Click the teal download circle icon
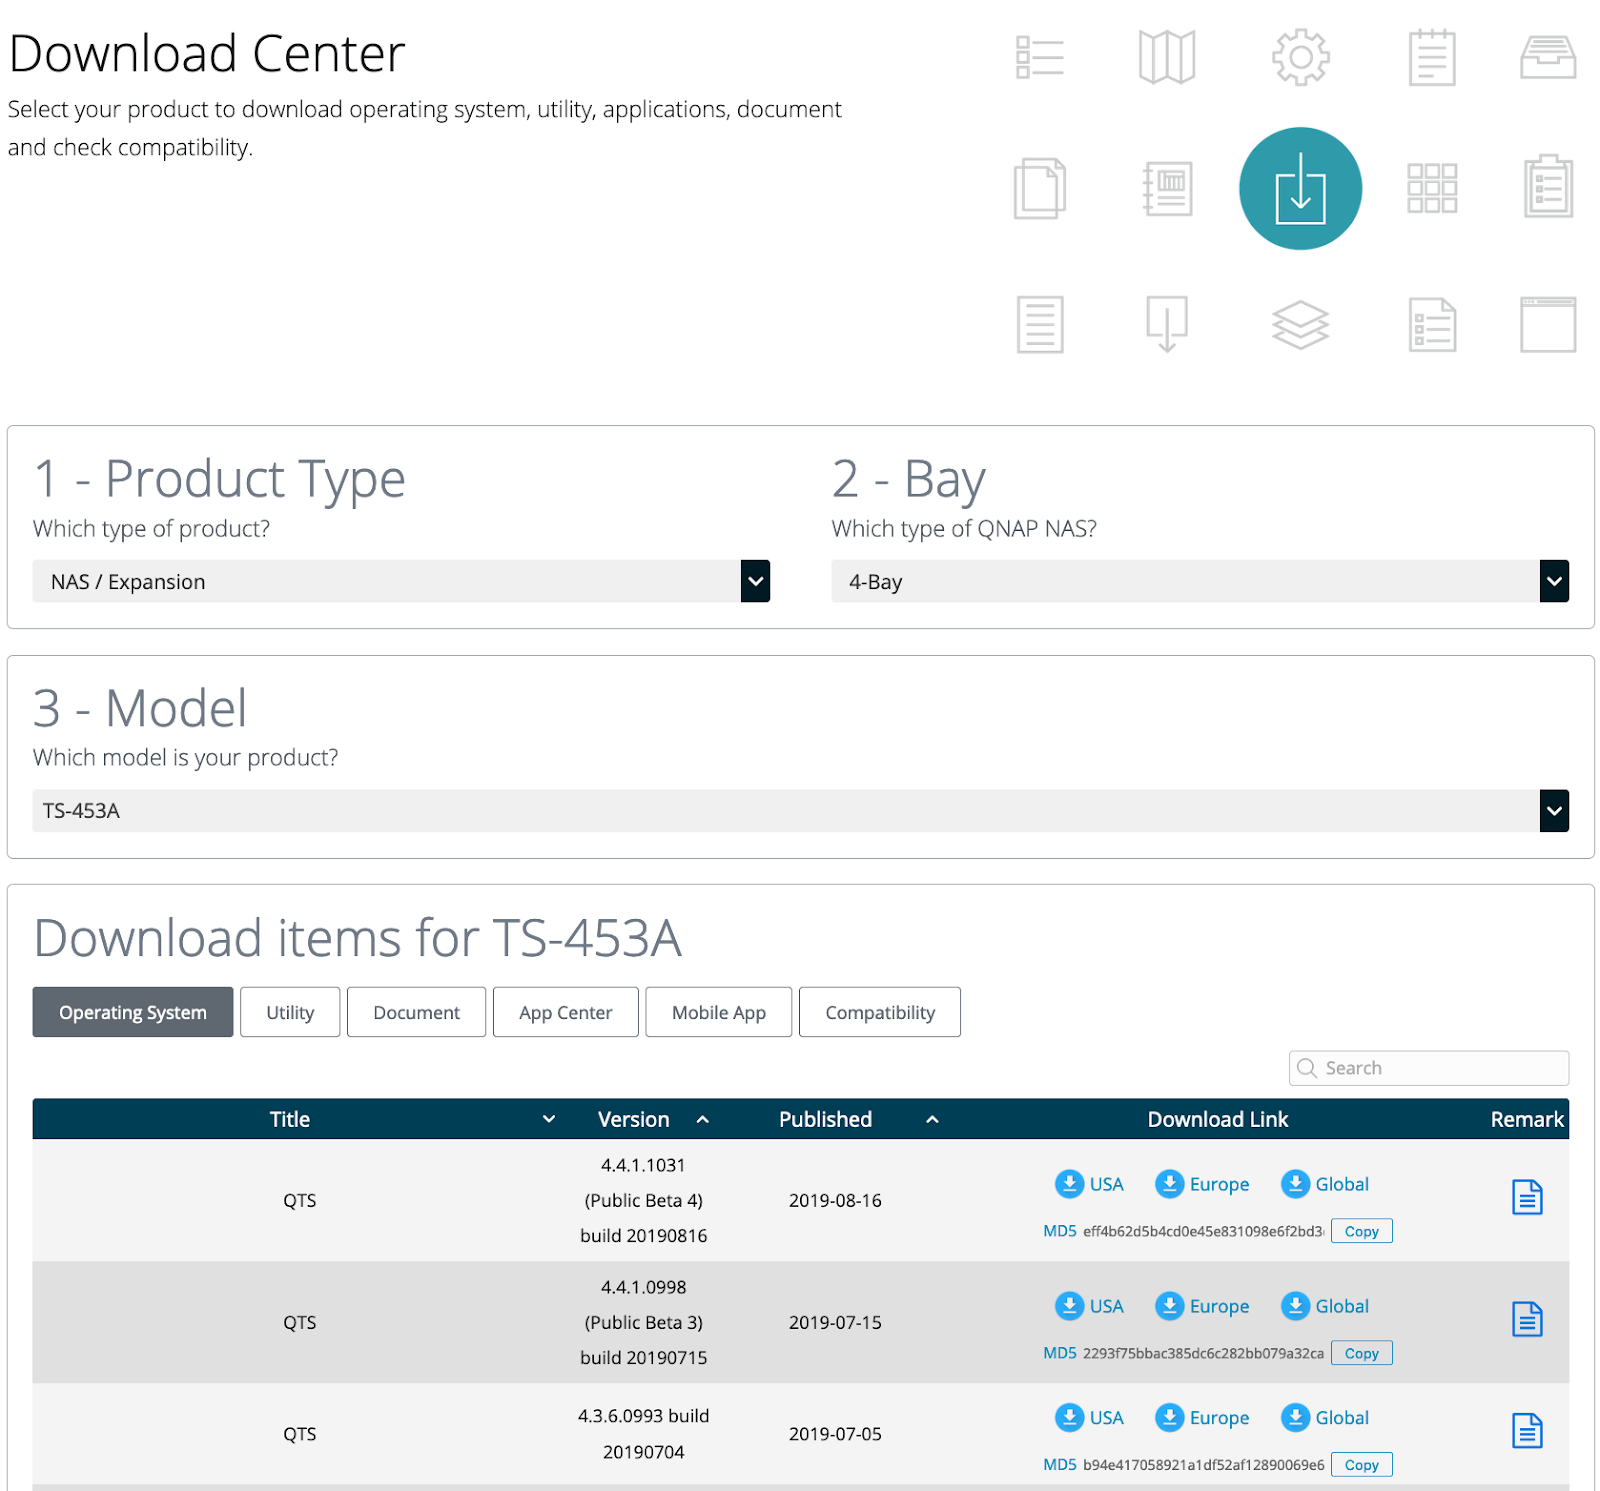Viewport: 1600px width, 1491px height. [x=1299, y=188]
